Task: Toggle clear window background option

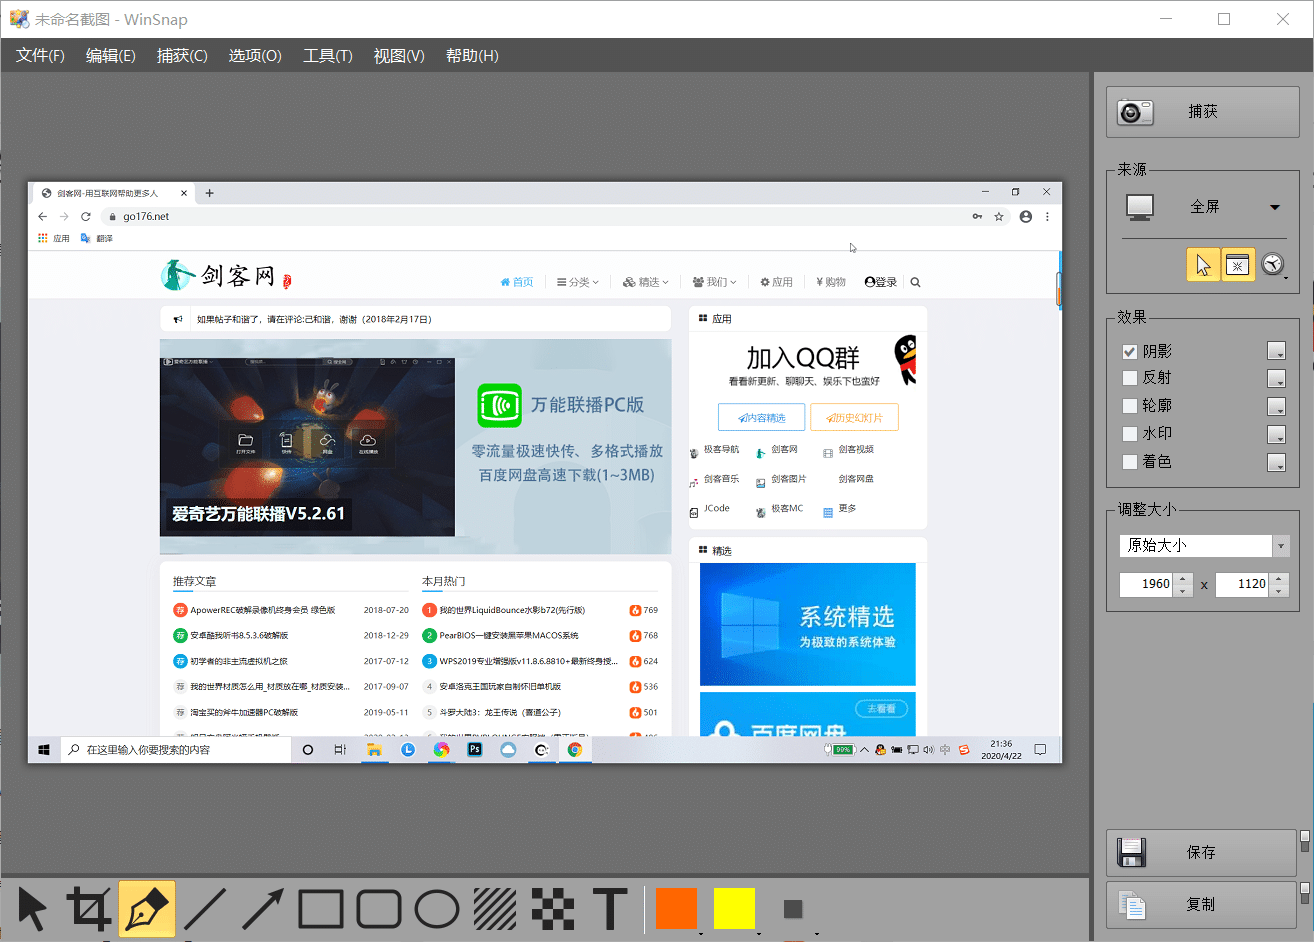Action: [1238, 264]
